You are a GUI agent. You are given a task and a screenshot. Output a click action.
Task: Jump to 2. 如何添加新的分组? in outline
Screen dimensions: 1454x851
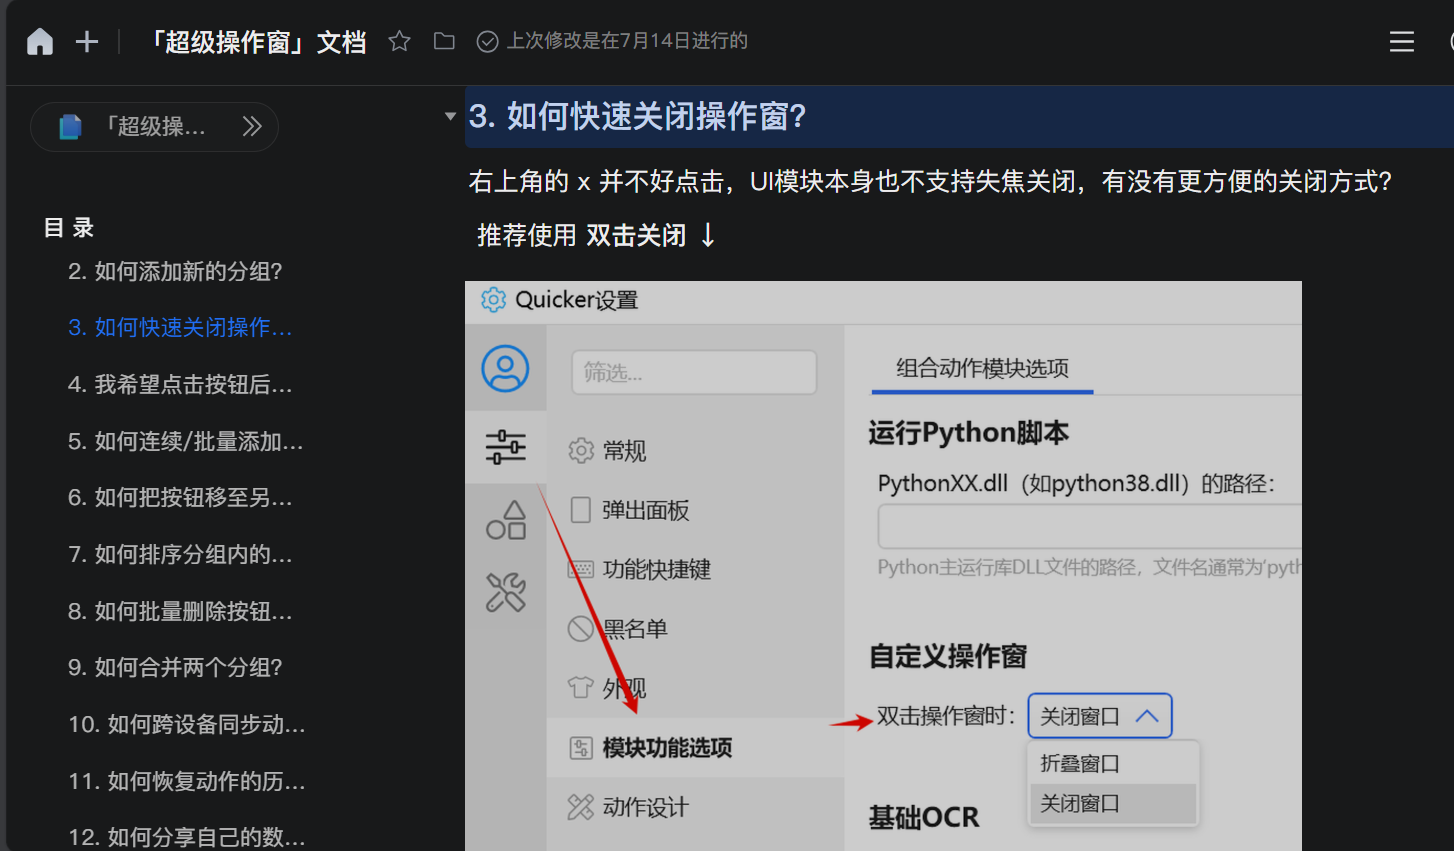pos(175,271)
